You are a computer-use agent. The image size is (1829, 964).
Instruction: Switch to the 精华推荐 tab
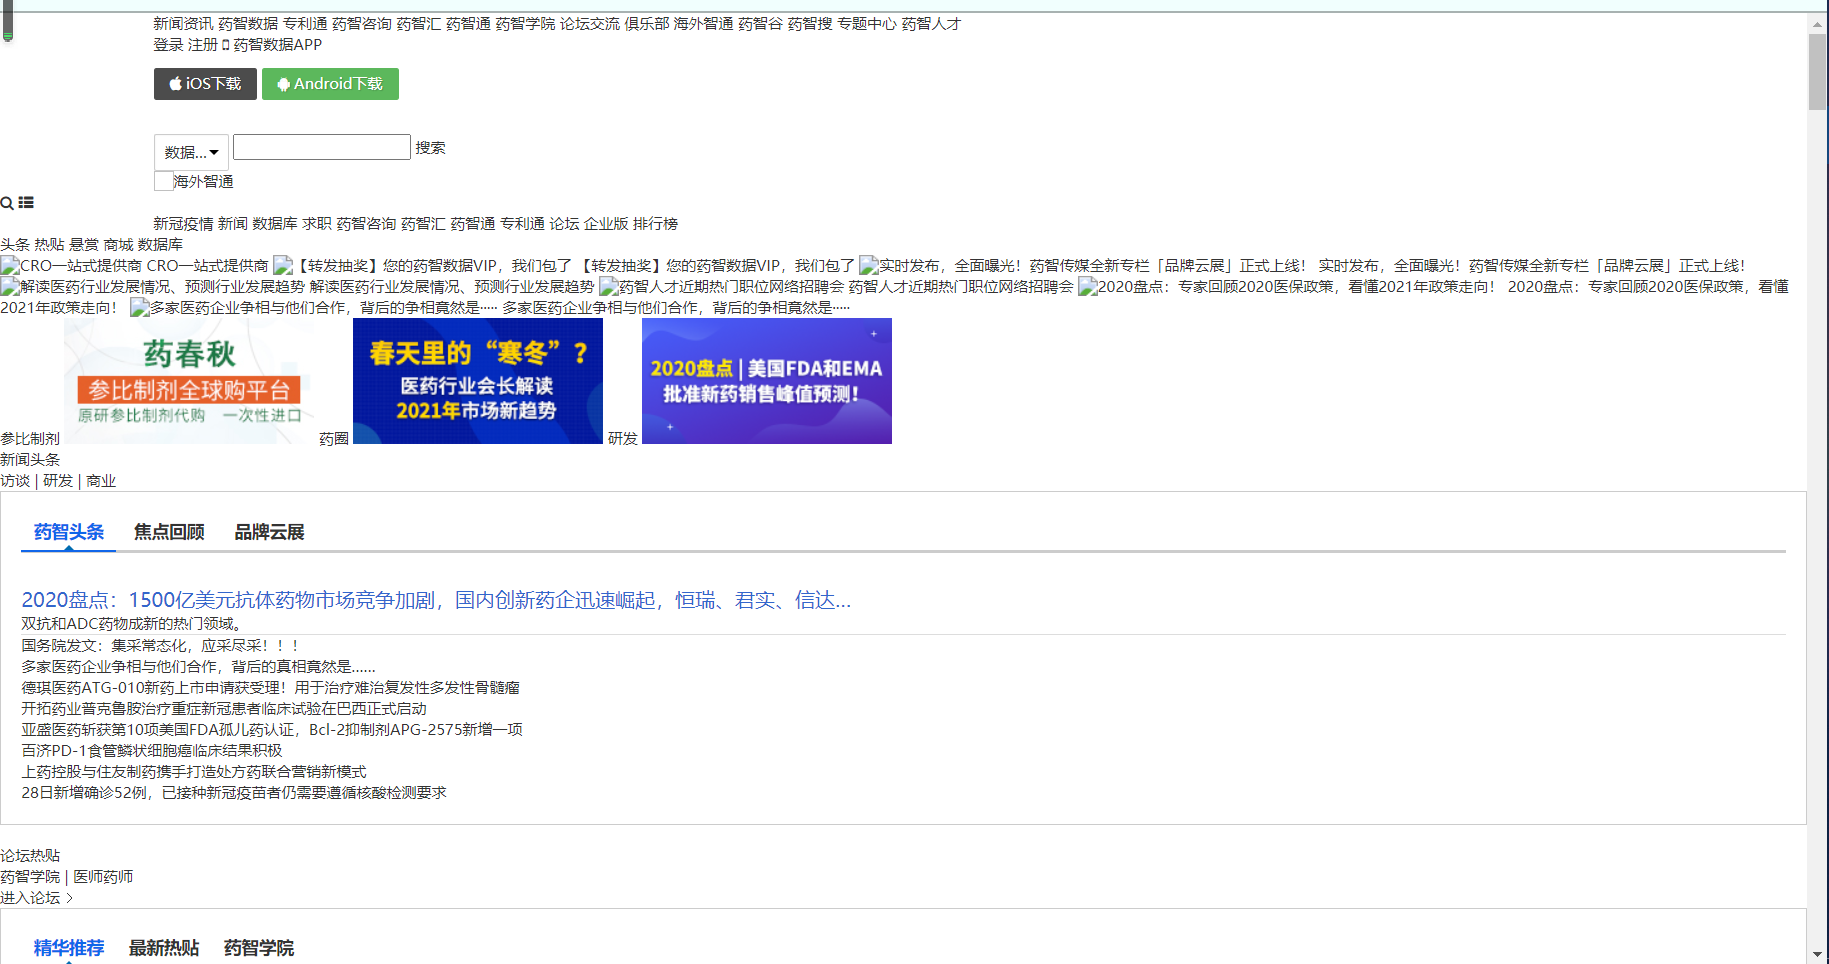pos(69,948)
